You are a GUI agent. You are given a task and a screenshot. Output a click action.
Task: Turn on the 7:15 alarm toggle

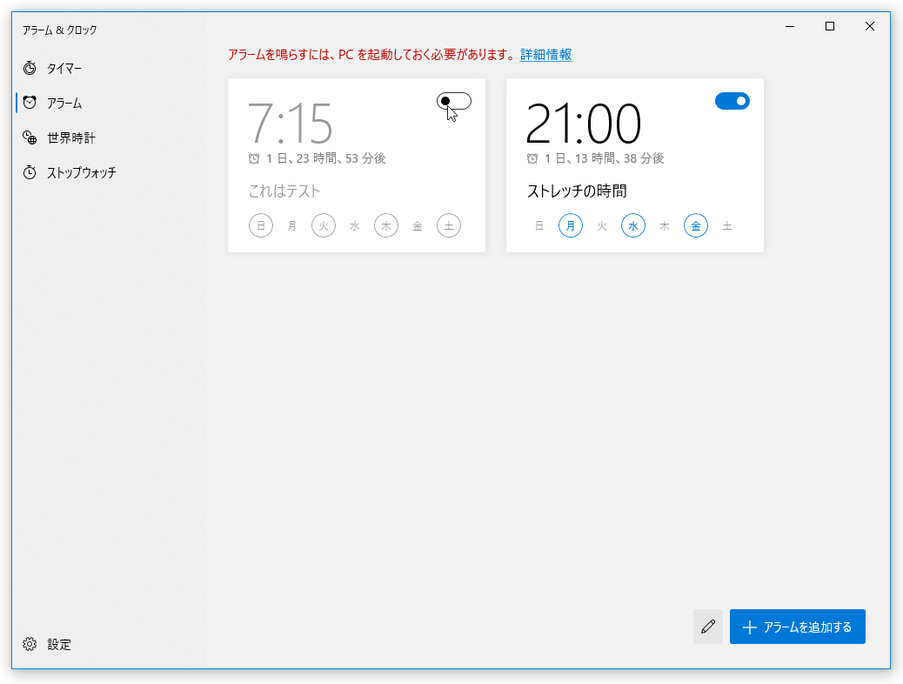[x=454, y=101]
